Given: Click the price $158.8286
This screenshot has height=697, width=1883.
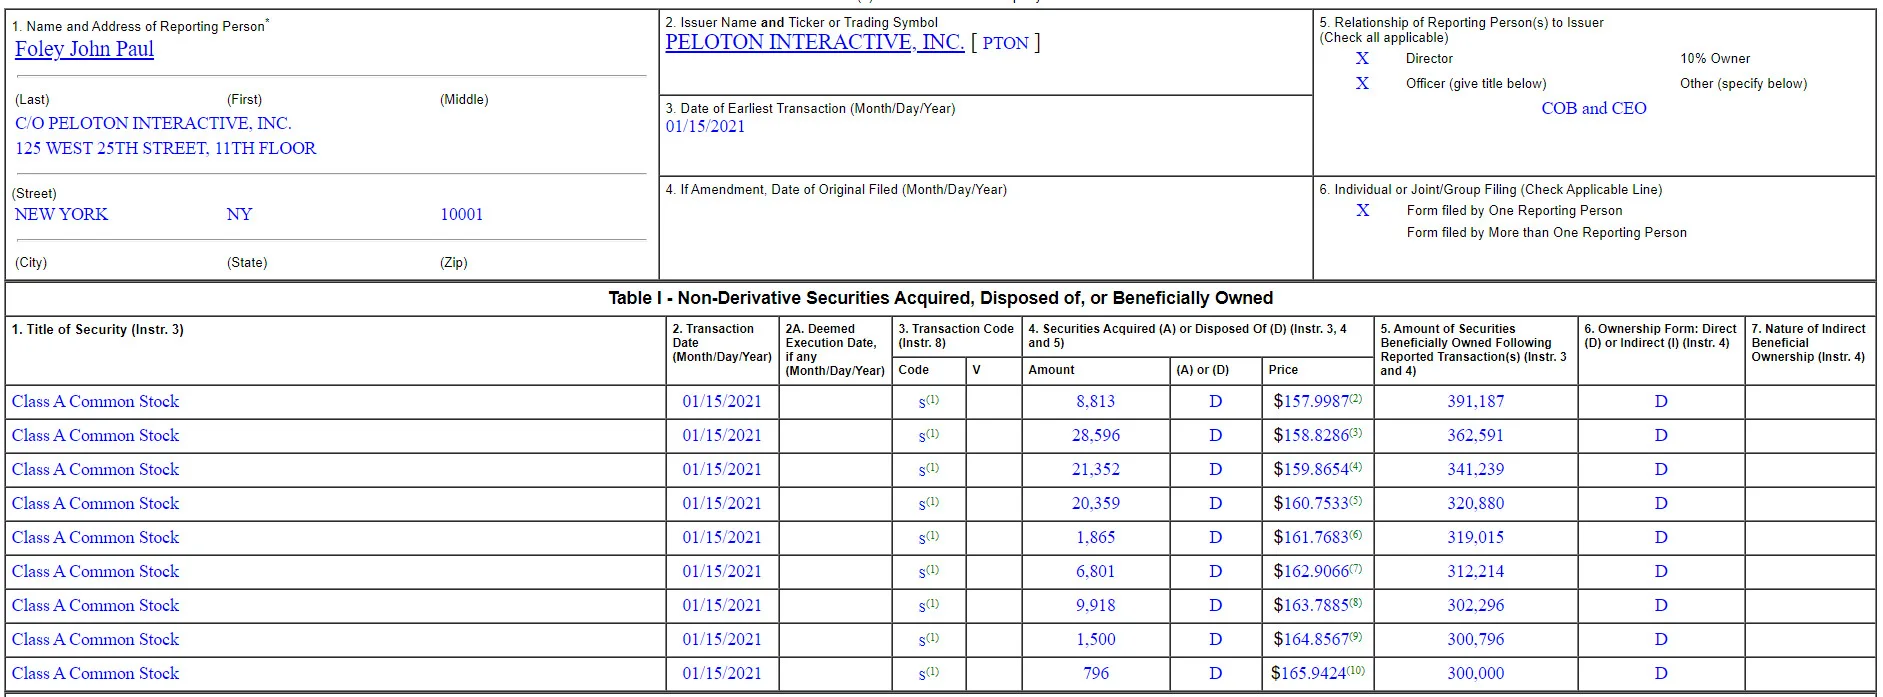Looking at the screenshot, I should point(1311,435).
